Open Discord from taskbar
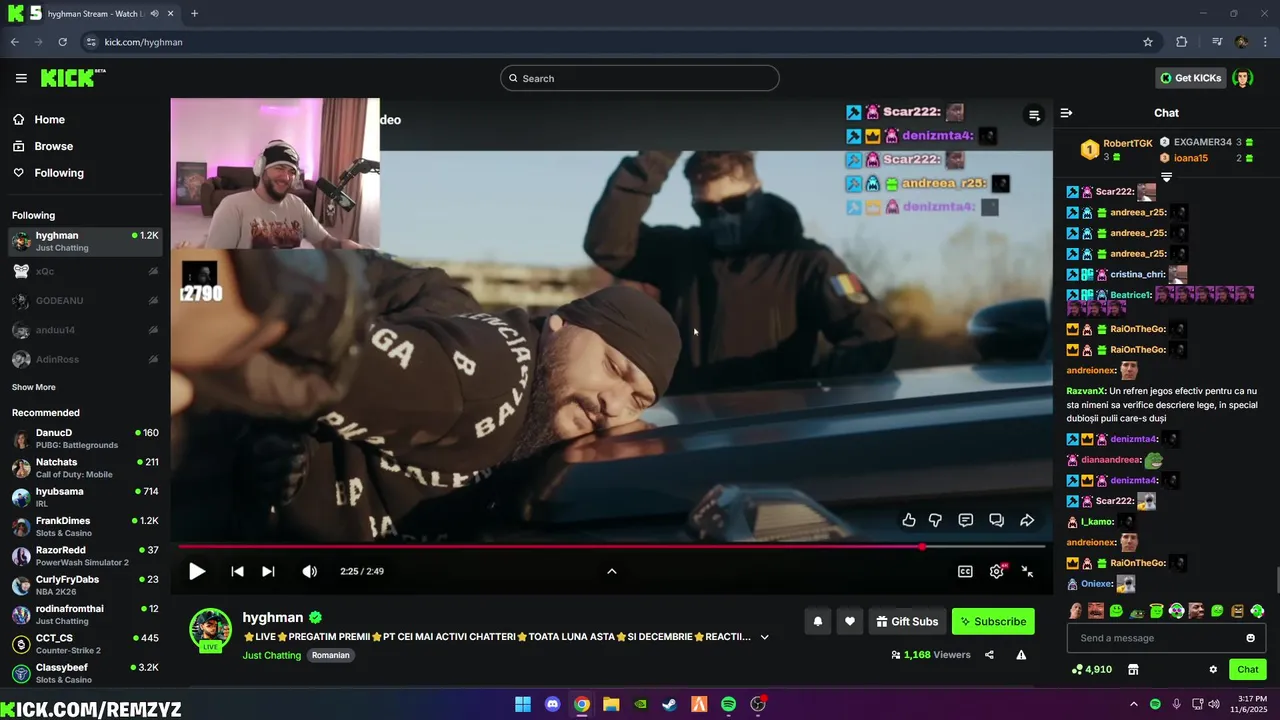Image resolution: width=1280 pixels, height=720 pixels. pyautogui.click(x=552, y=704)
